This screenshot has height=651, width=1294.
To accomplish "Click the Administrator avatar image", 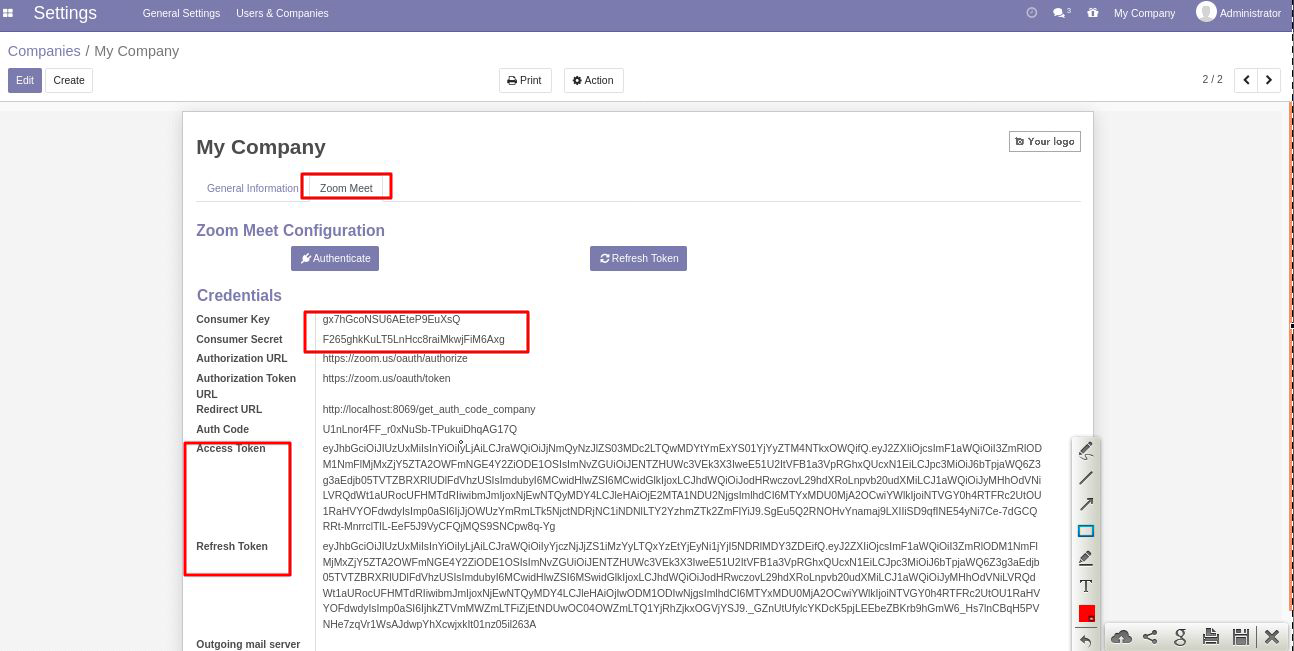I will [x=1206, y=12].
